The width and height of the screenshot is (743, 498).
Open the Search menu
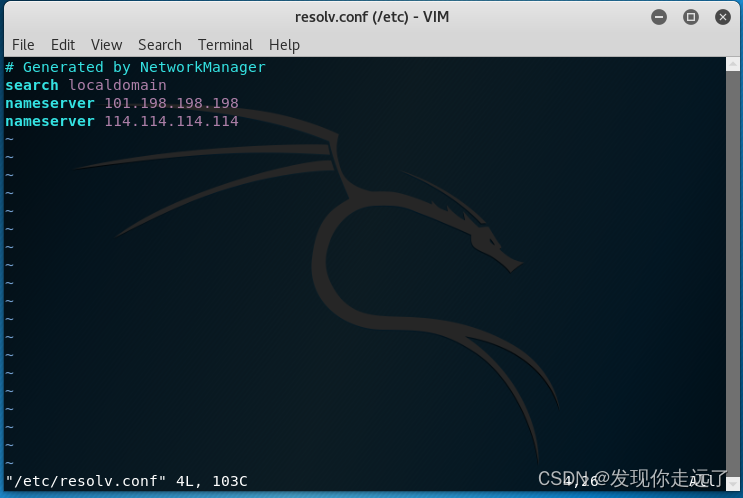[x=160, y=45]
